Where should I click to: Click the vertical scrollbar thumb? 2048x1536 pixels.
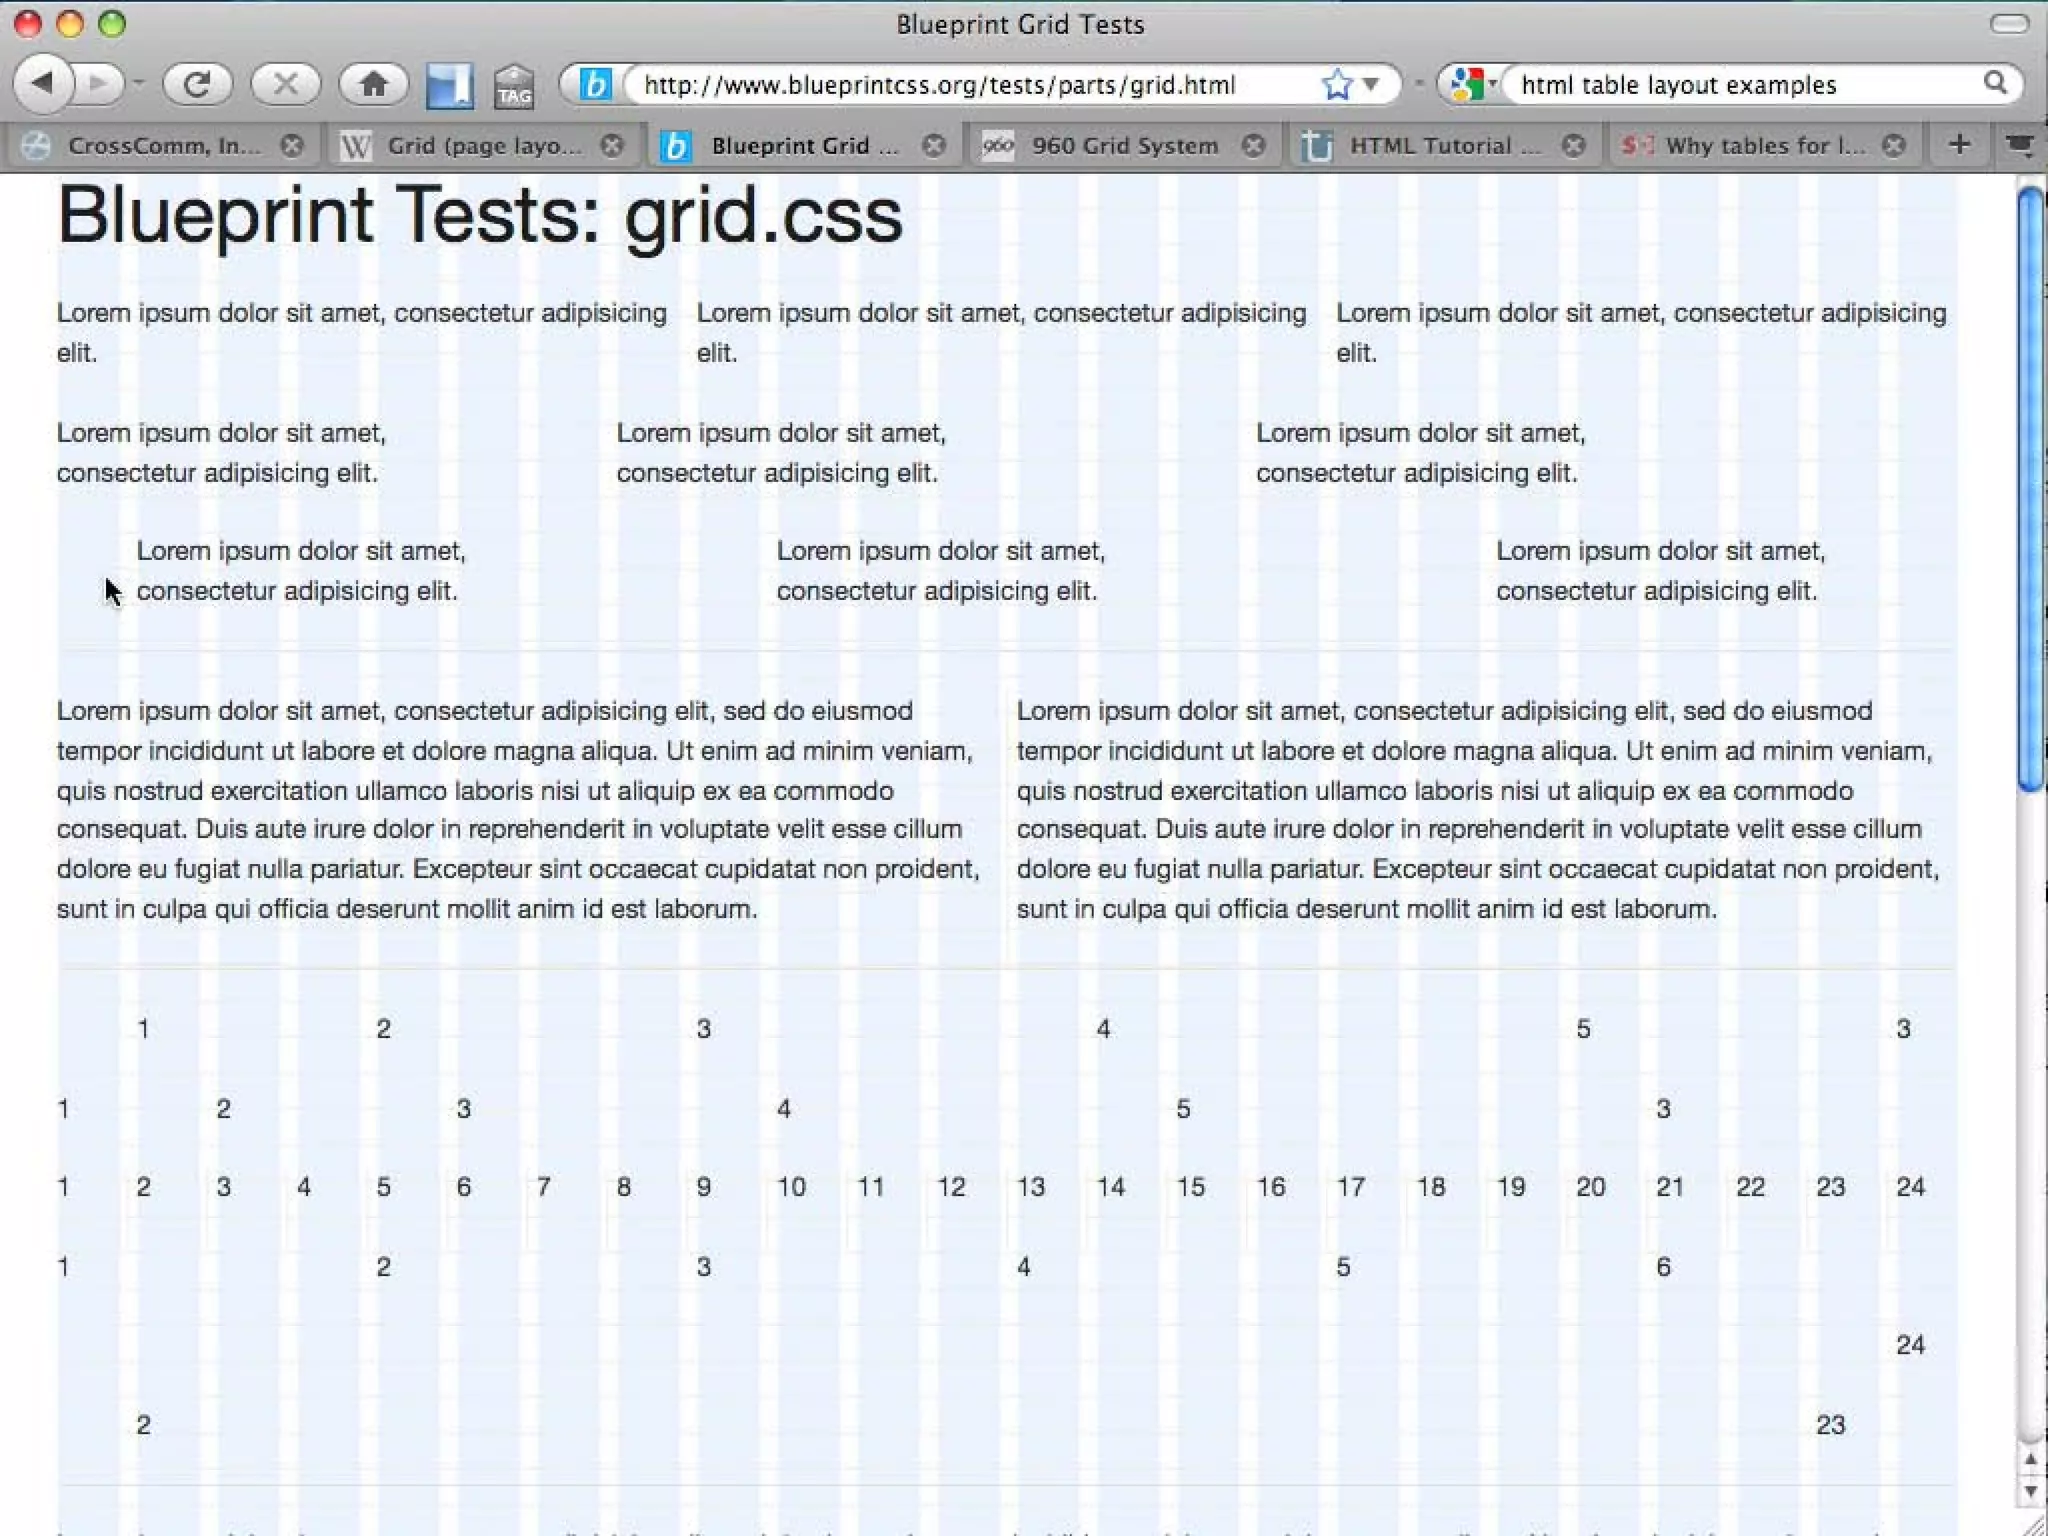click(x=2030, y=490)
